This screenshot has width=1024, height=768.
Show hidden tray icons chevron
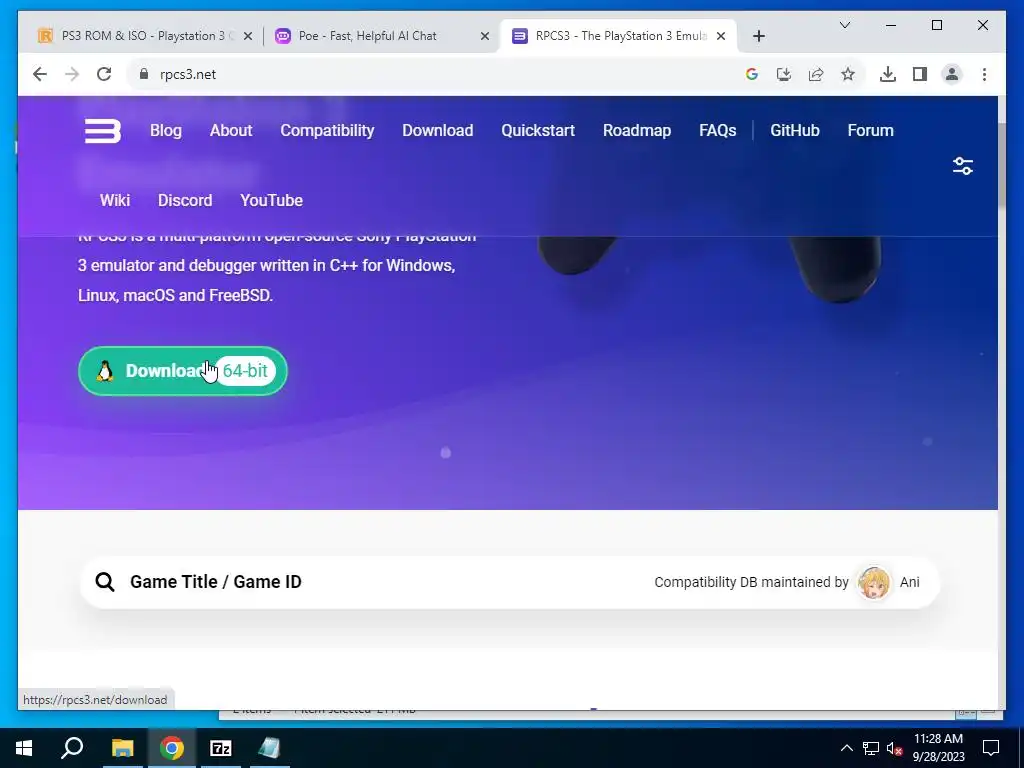tap(846, 748)
